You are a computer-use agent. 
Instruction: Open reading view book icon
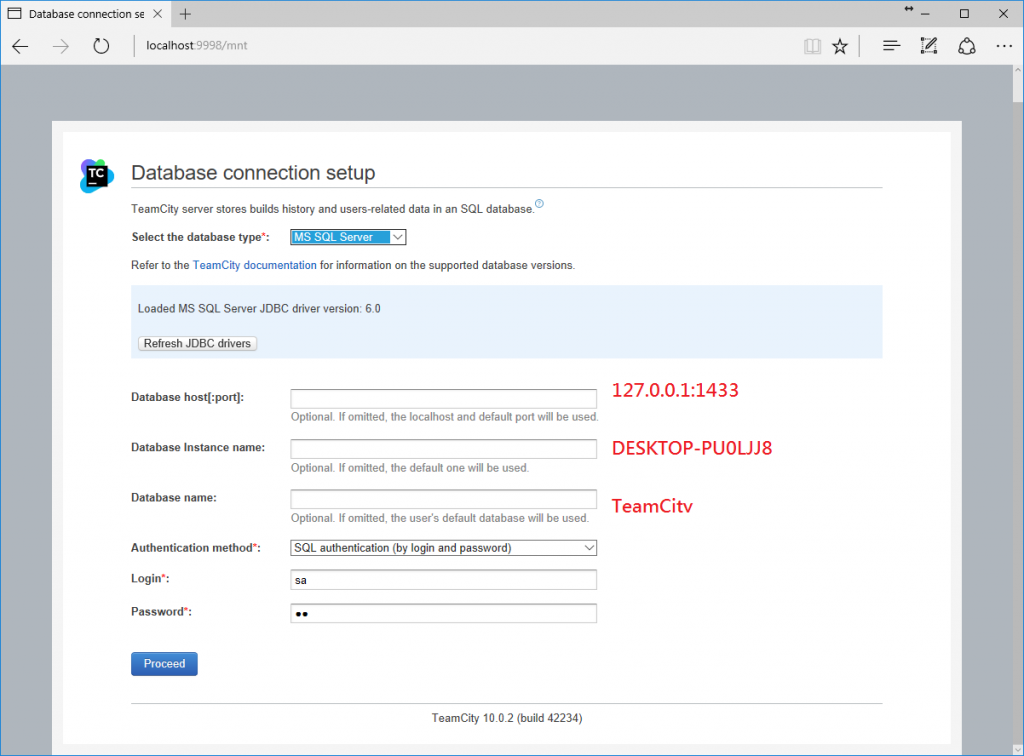tap(812, 46)
